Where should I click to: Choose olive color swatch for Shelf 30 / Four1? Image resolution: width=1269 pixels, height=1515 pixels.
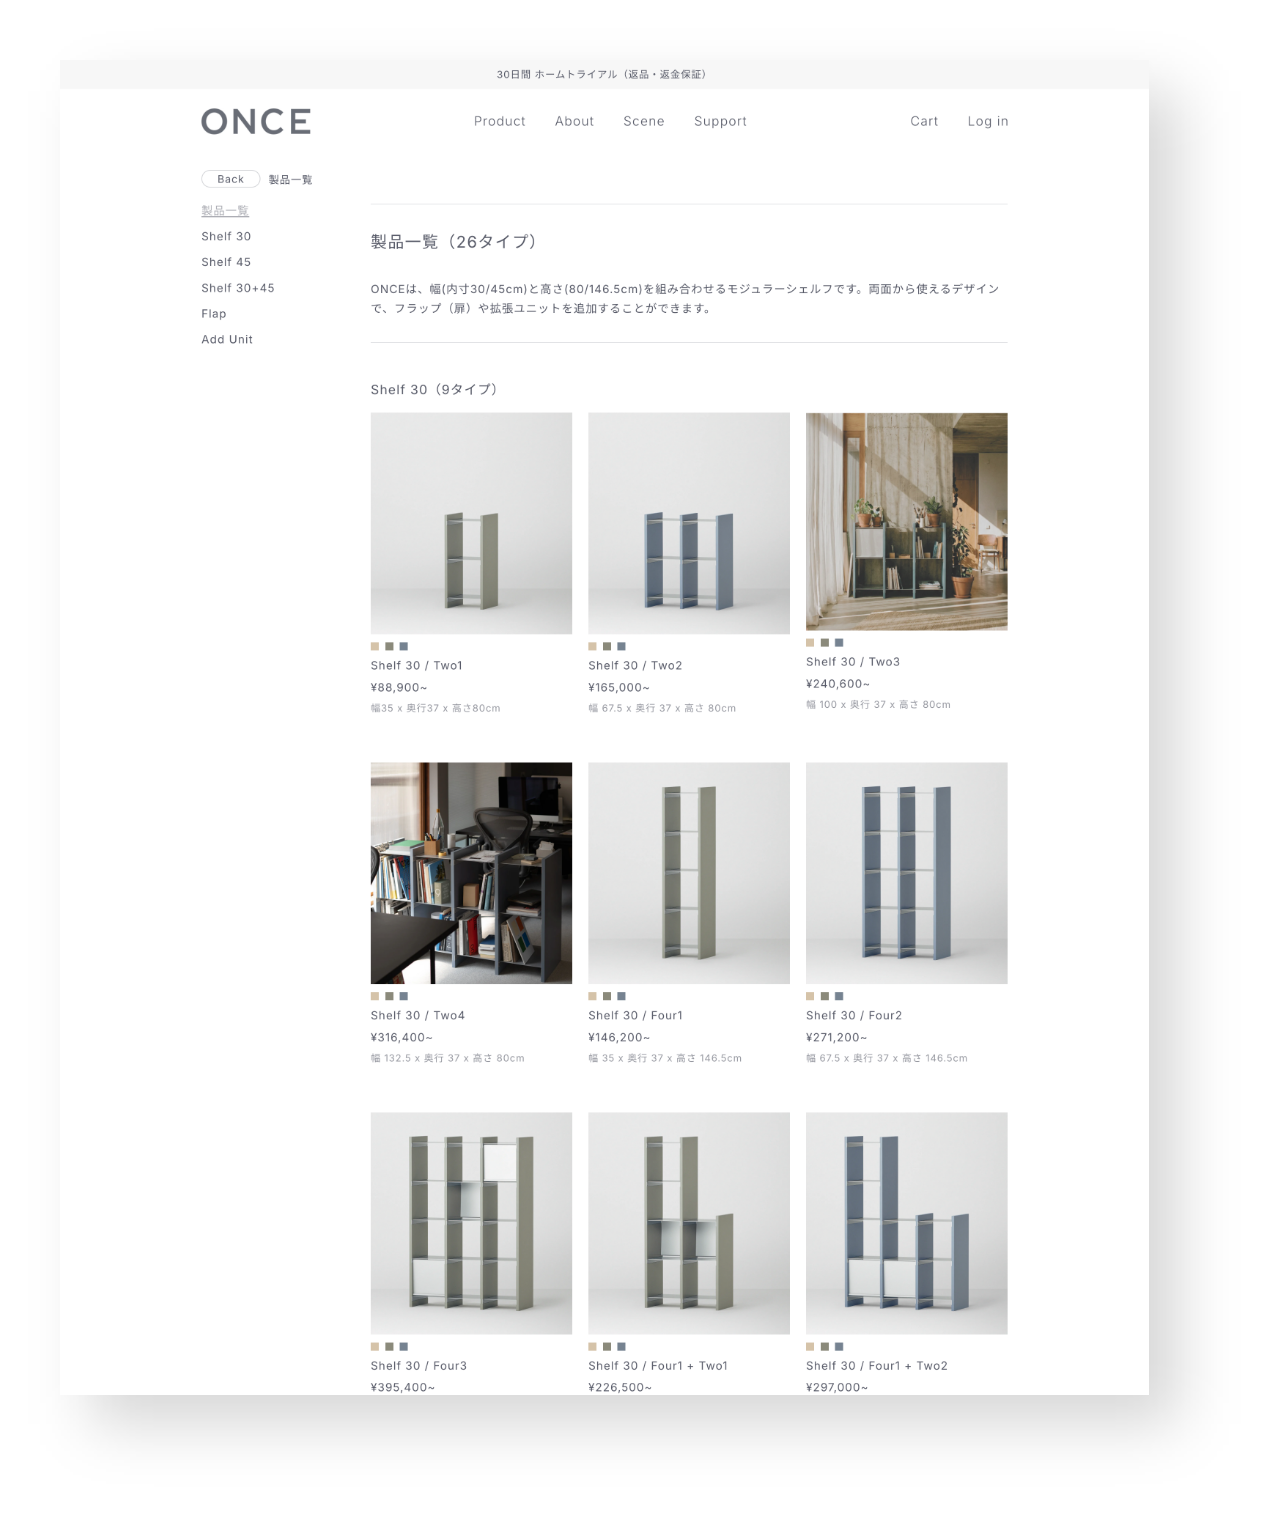[607, 996]
